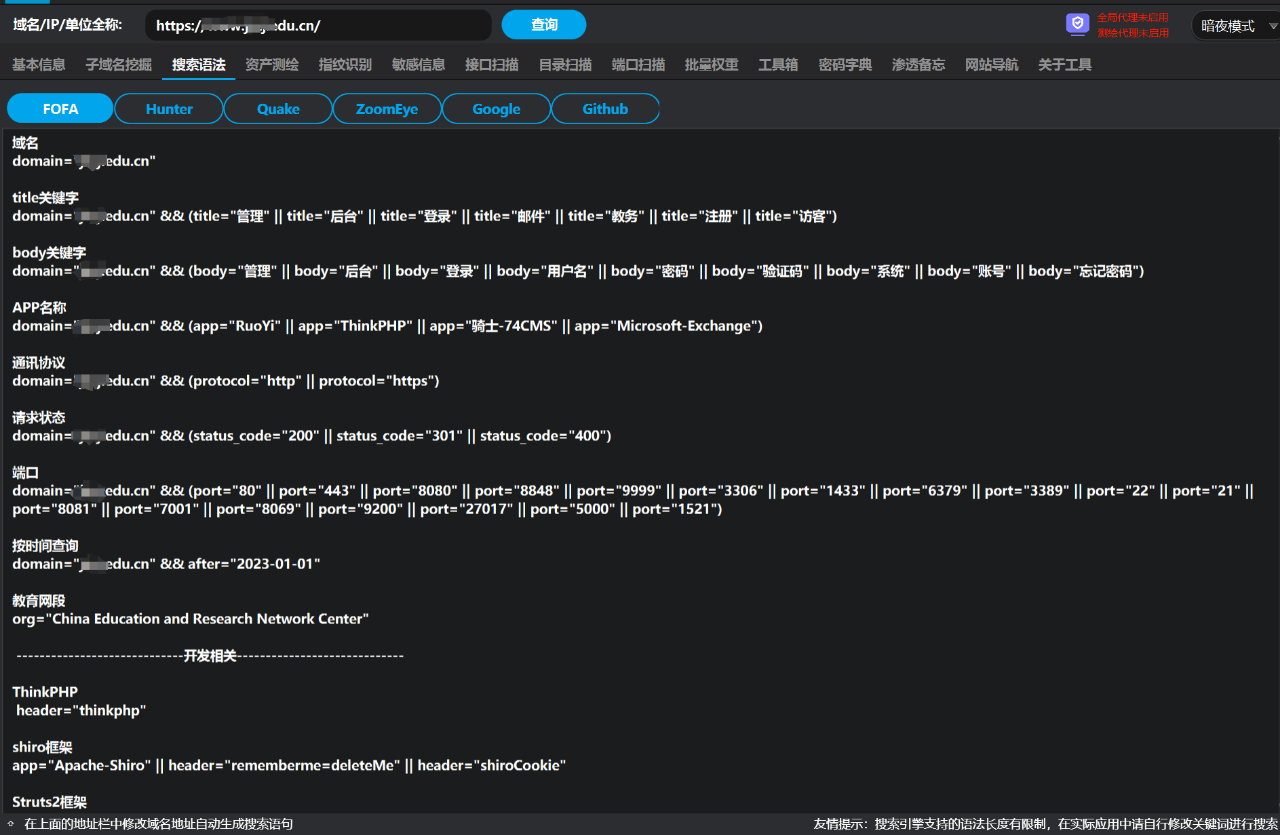
Task: Switch to the 资产测绘 tab
Action: click(272, 65)
